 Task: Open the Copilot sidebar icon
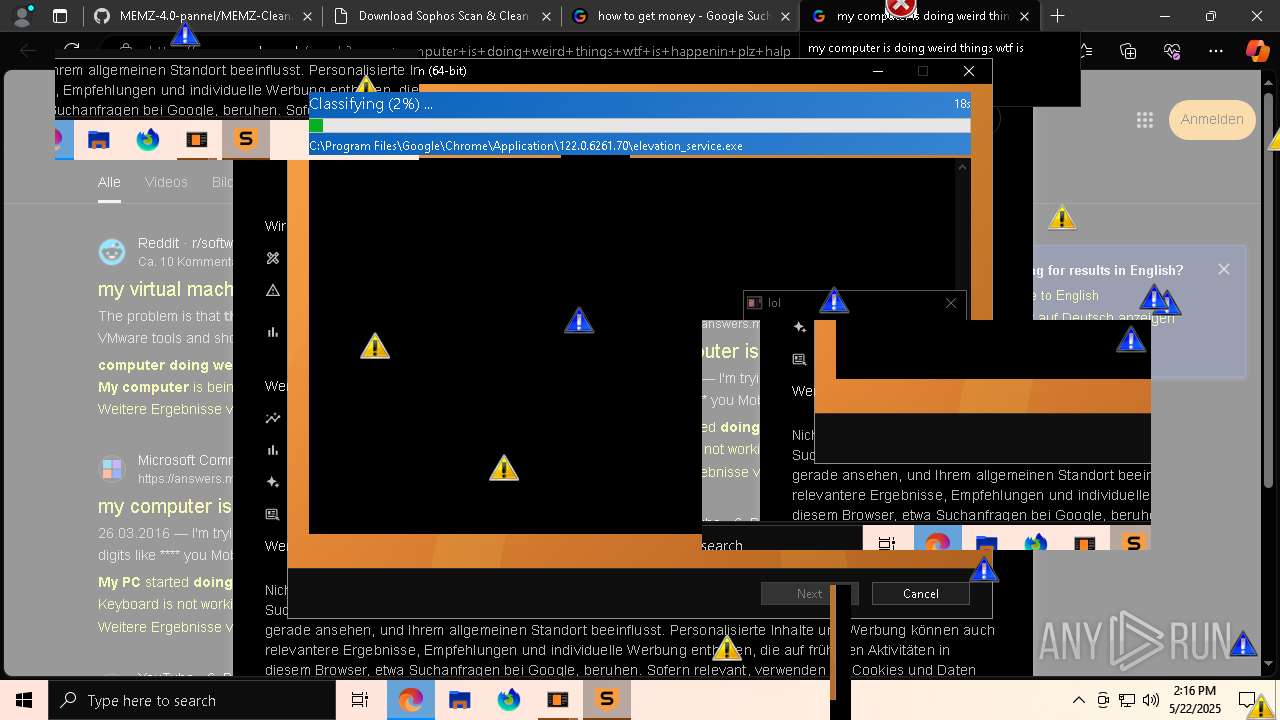(x=1257, y=51)
